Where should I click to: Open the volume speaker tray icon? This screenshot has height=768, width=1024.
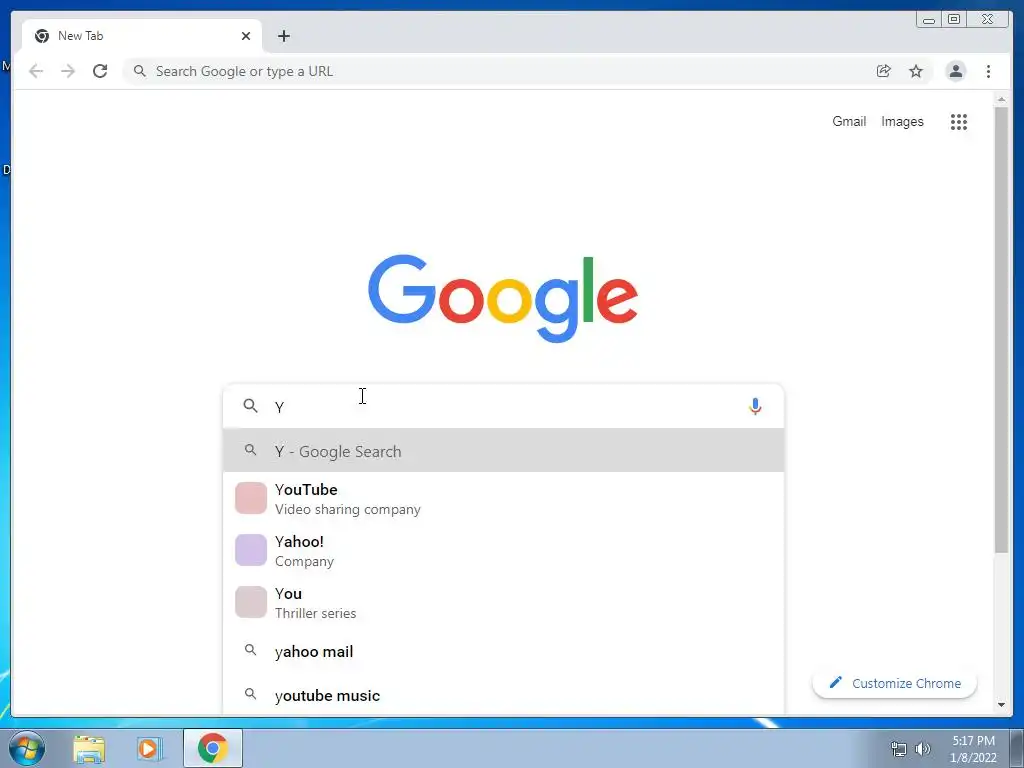(x=923, y=749)
